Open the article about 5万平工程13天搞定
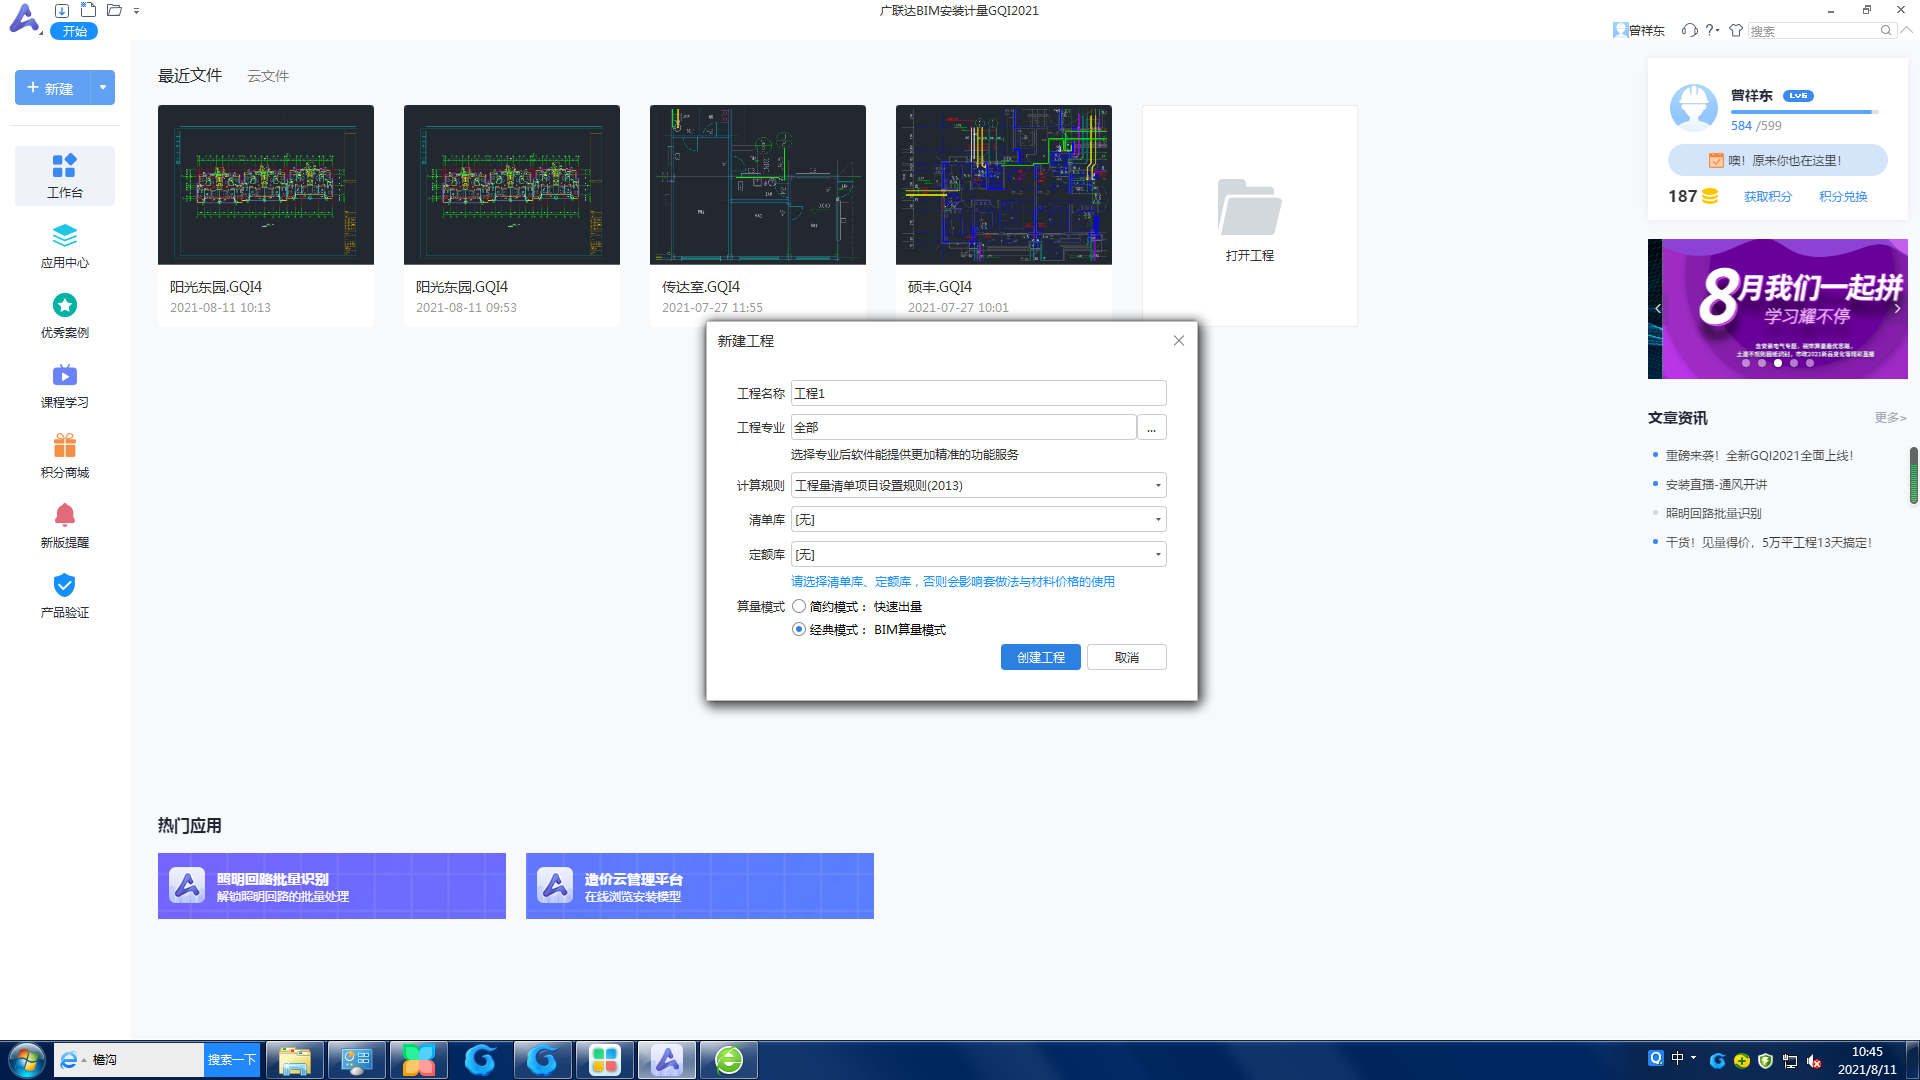Screen dimensions: 1920x1080 [x=1768, y=543]
